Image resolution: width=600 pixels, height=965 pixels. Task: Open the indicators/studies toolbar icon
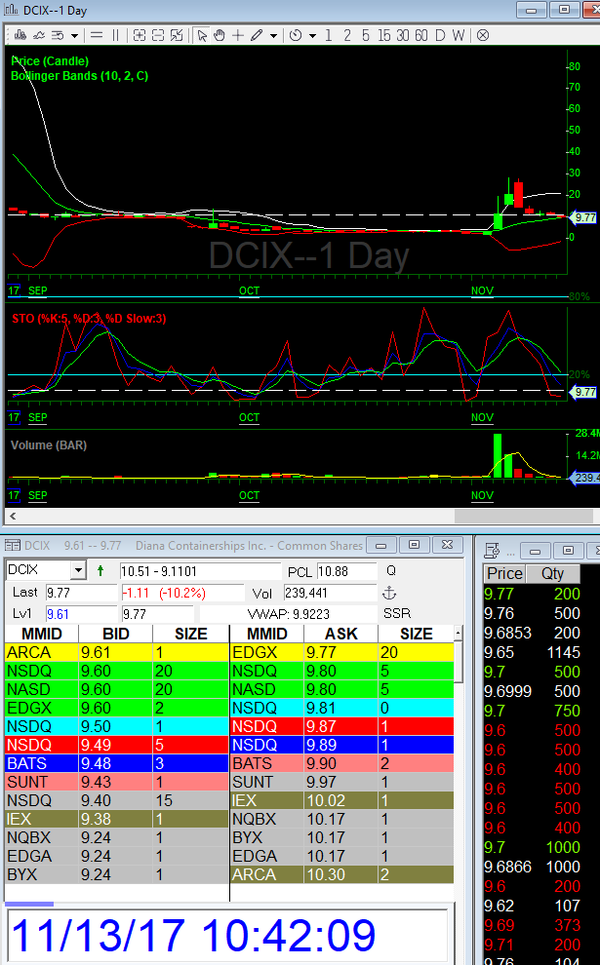coord(39,36)
